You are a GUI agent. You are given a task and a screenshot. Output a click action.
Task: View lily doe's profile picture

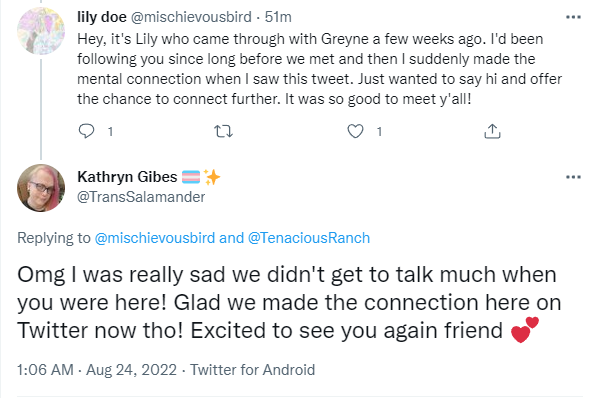pos(41,31)
